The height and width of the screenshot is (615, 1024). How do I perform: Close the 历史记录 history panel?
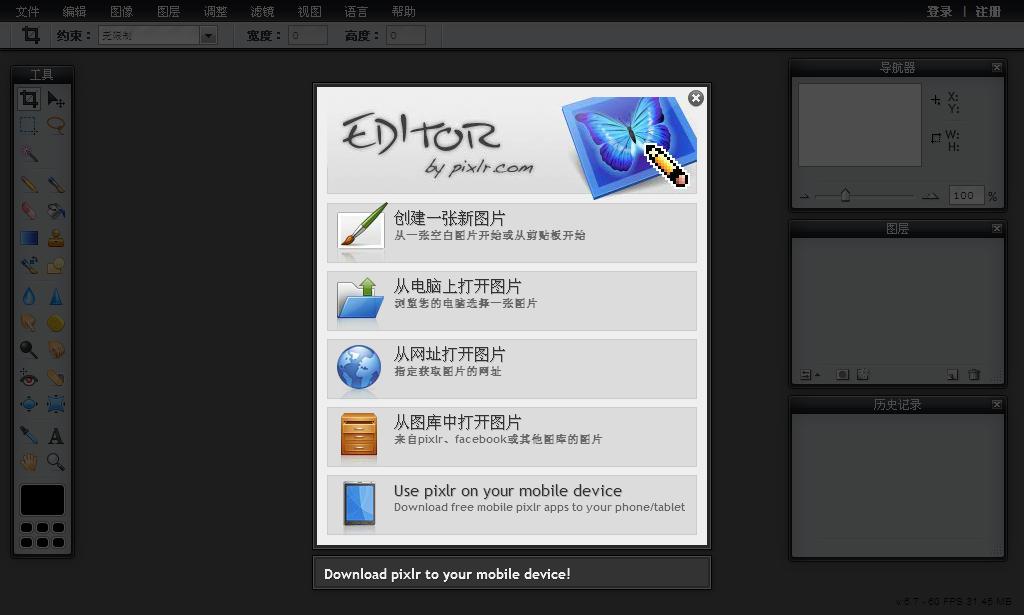pyautogui.click(x=997, y=404)
